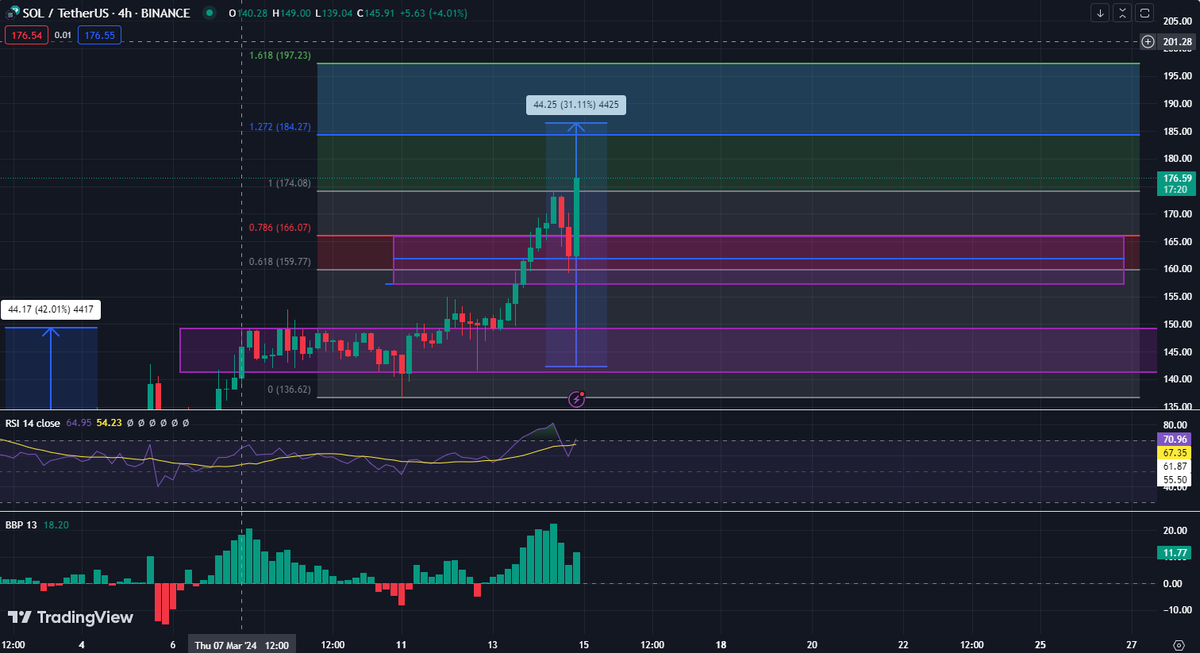Screen dimensions: 1200x653
Task: Select the RSI 14 close indicator legend
Action: 33,423
